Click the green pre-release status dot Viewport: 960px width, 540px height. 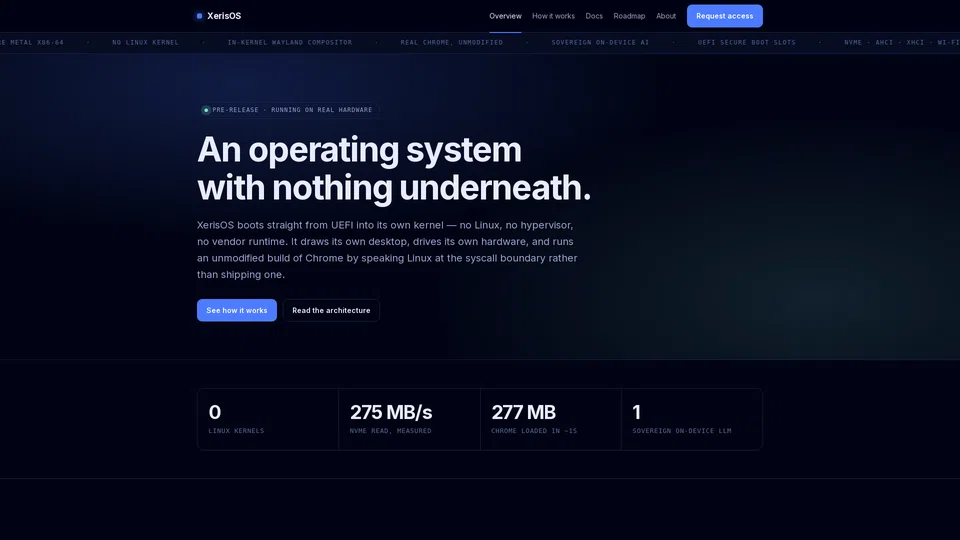[x=206, y=110]
